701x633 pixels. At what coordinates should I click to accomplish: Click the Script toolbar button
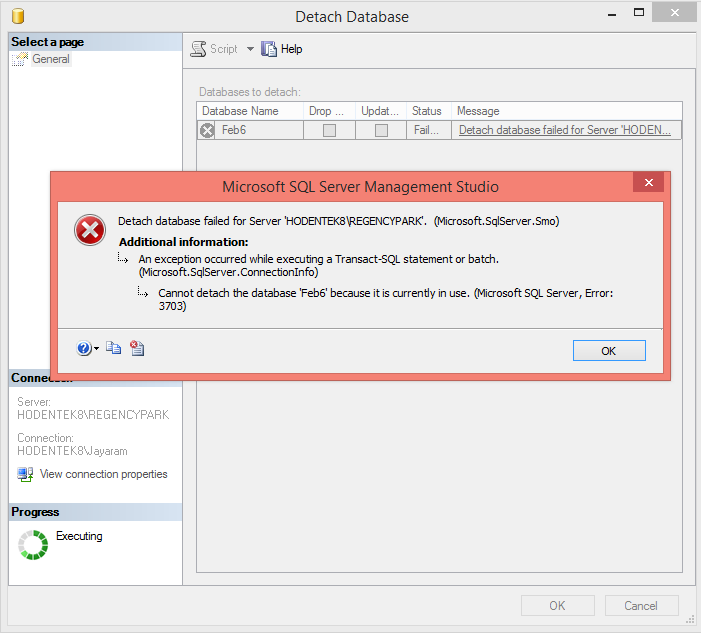214,49
